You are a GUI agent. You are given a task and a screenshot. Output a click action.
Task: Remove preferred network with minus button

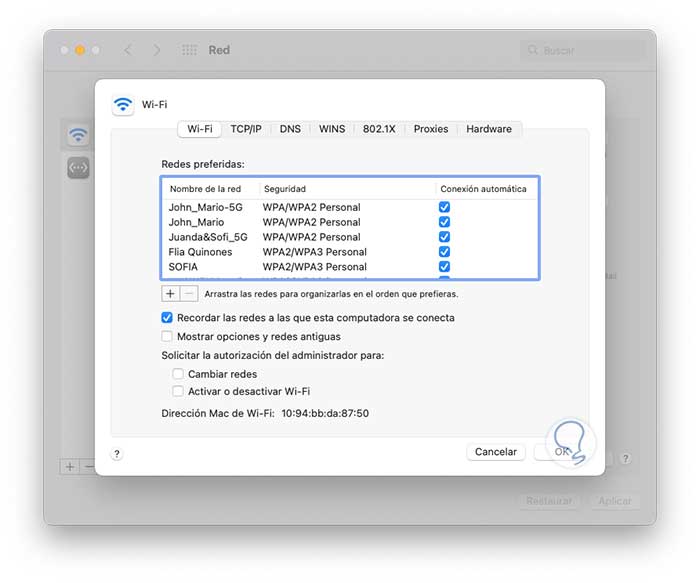[x=189, y=294]
